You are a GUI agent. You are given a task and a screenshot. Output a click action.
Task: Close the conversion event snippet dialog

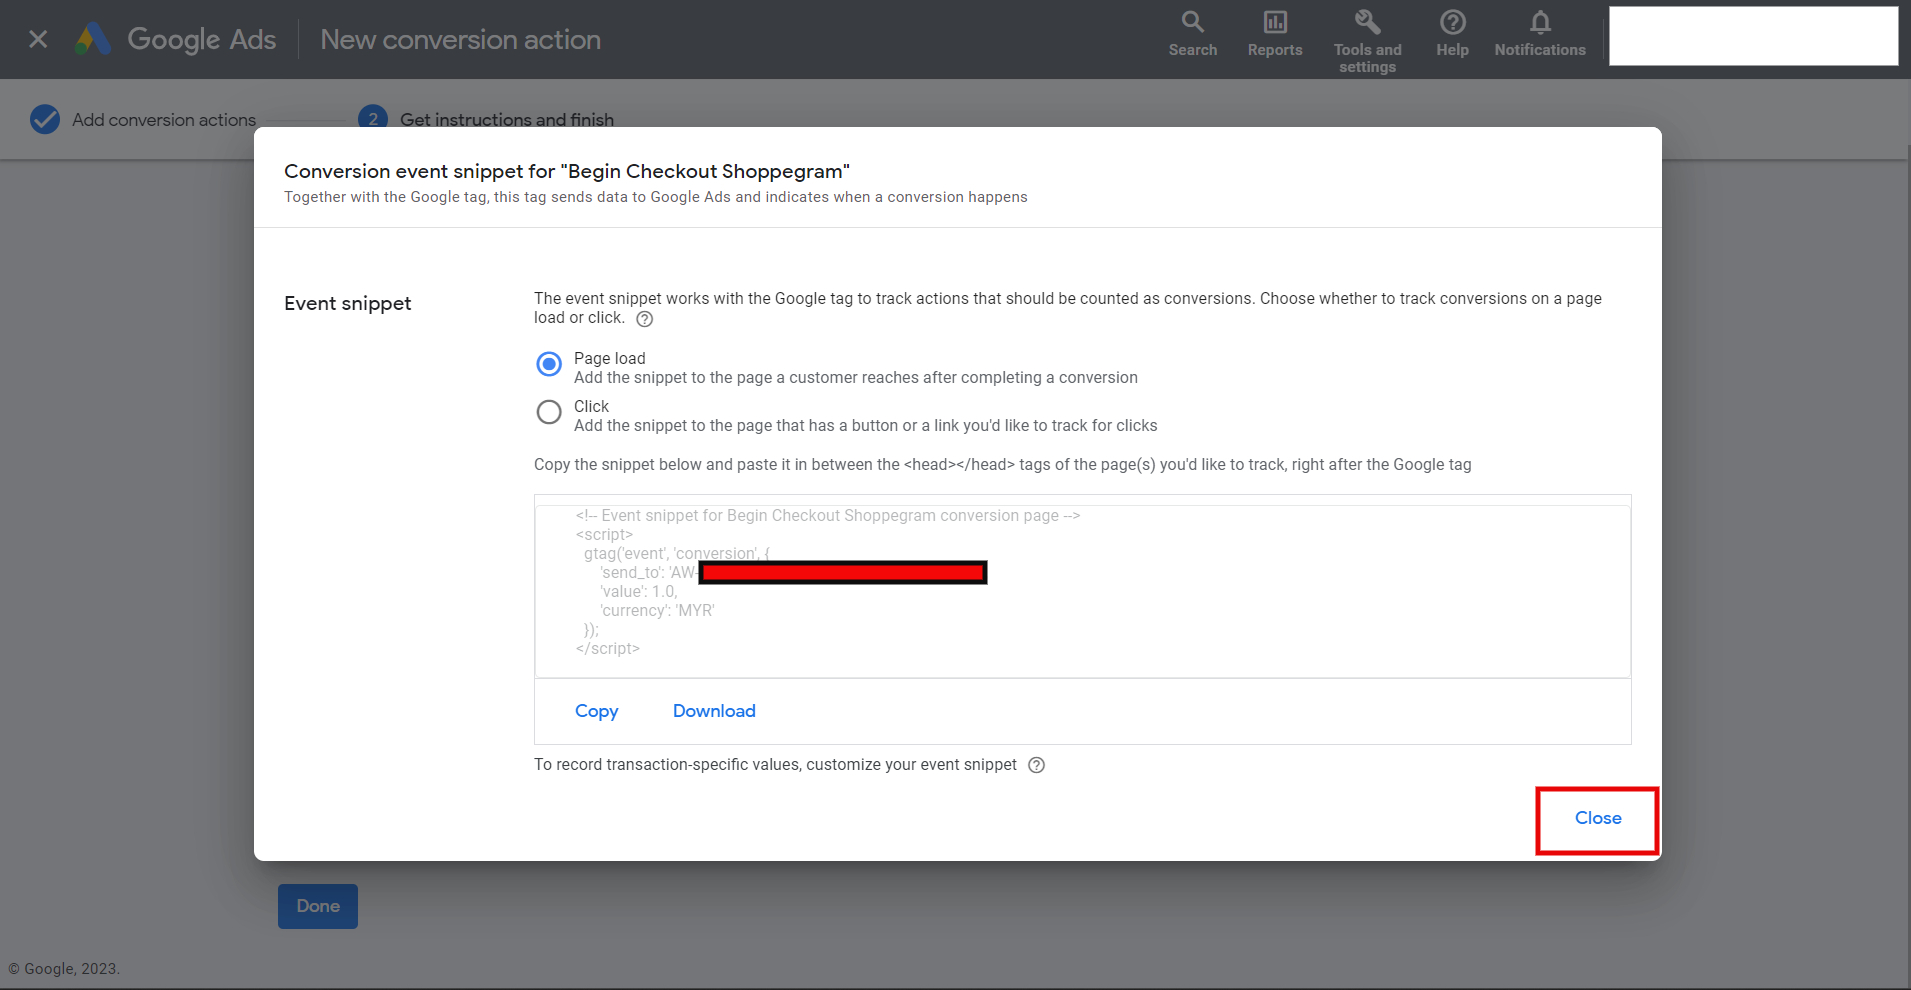click(x=1598, y=818)
